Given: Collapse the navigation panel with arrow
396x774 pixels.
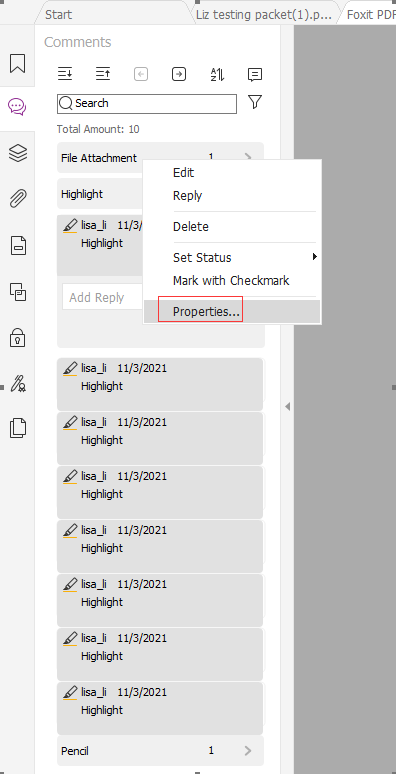Looking at the screenshot, I should point(287,407).
